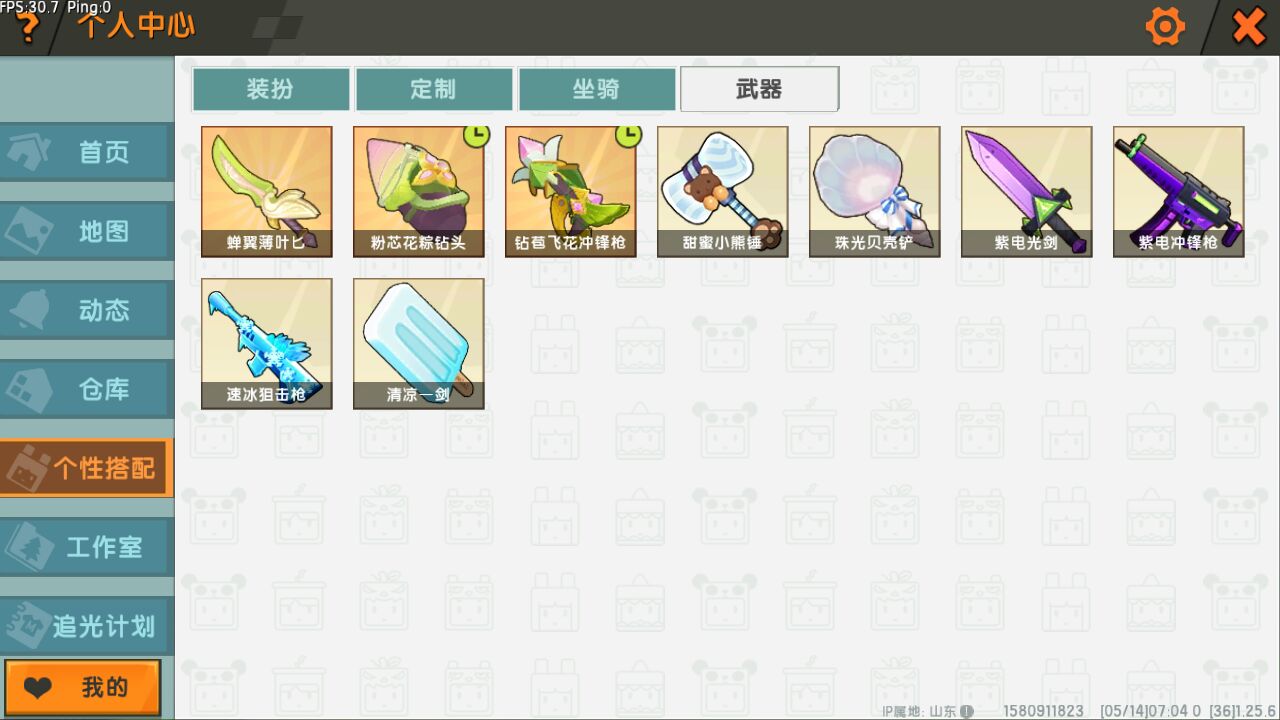The height and width of the screenshot is (720, 1280).
Task: Open 仓库 warehouse in the sidebar
Action: 87,389
